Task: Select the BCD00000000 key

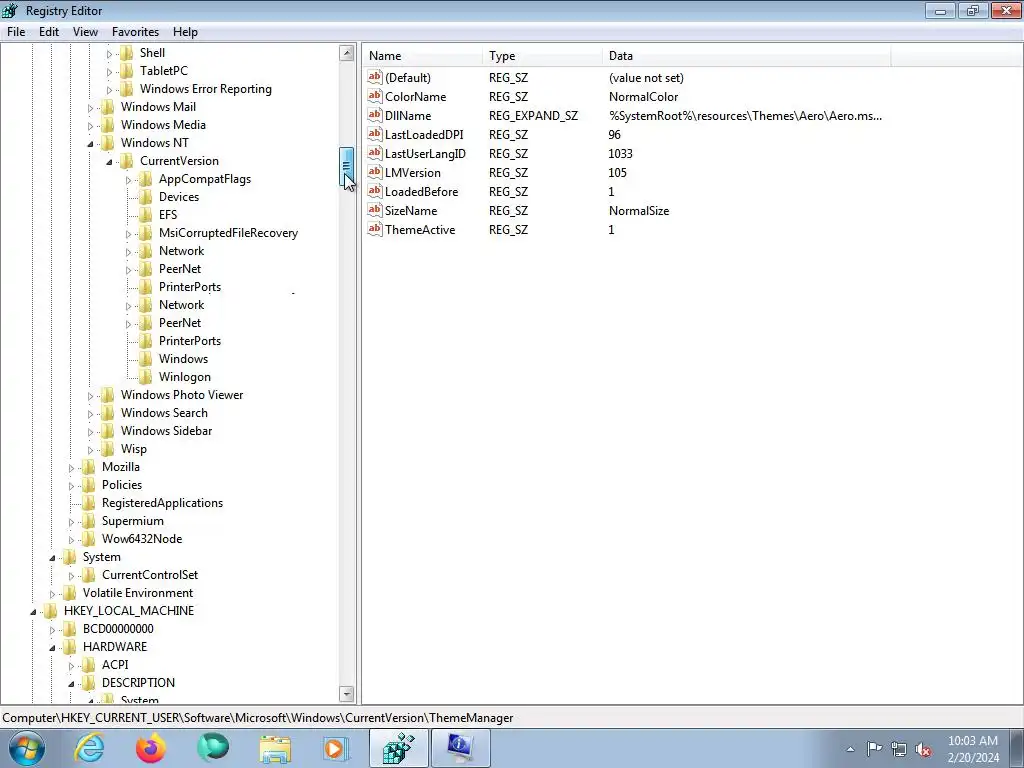Action: [118, 629]
